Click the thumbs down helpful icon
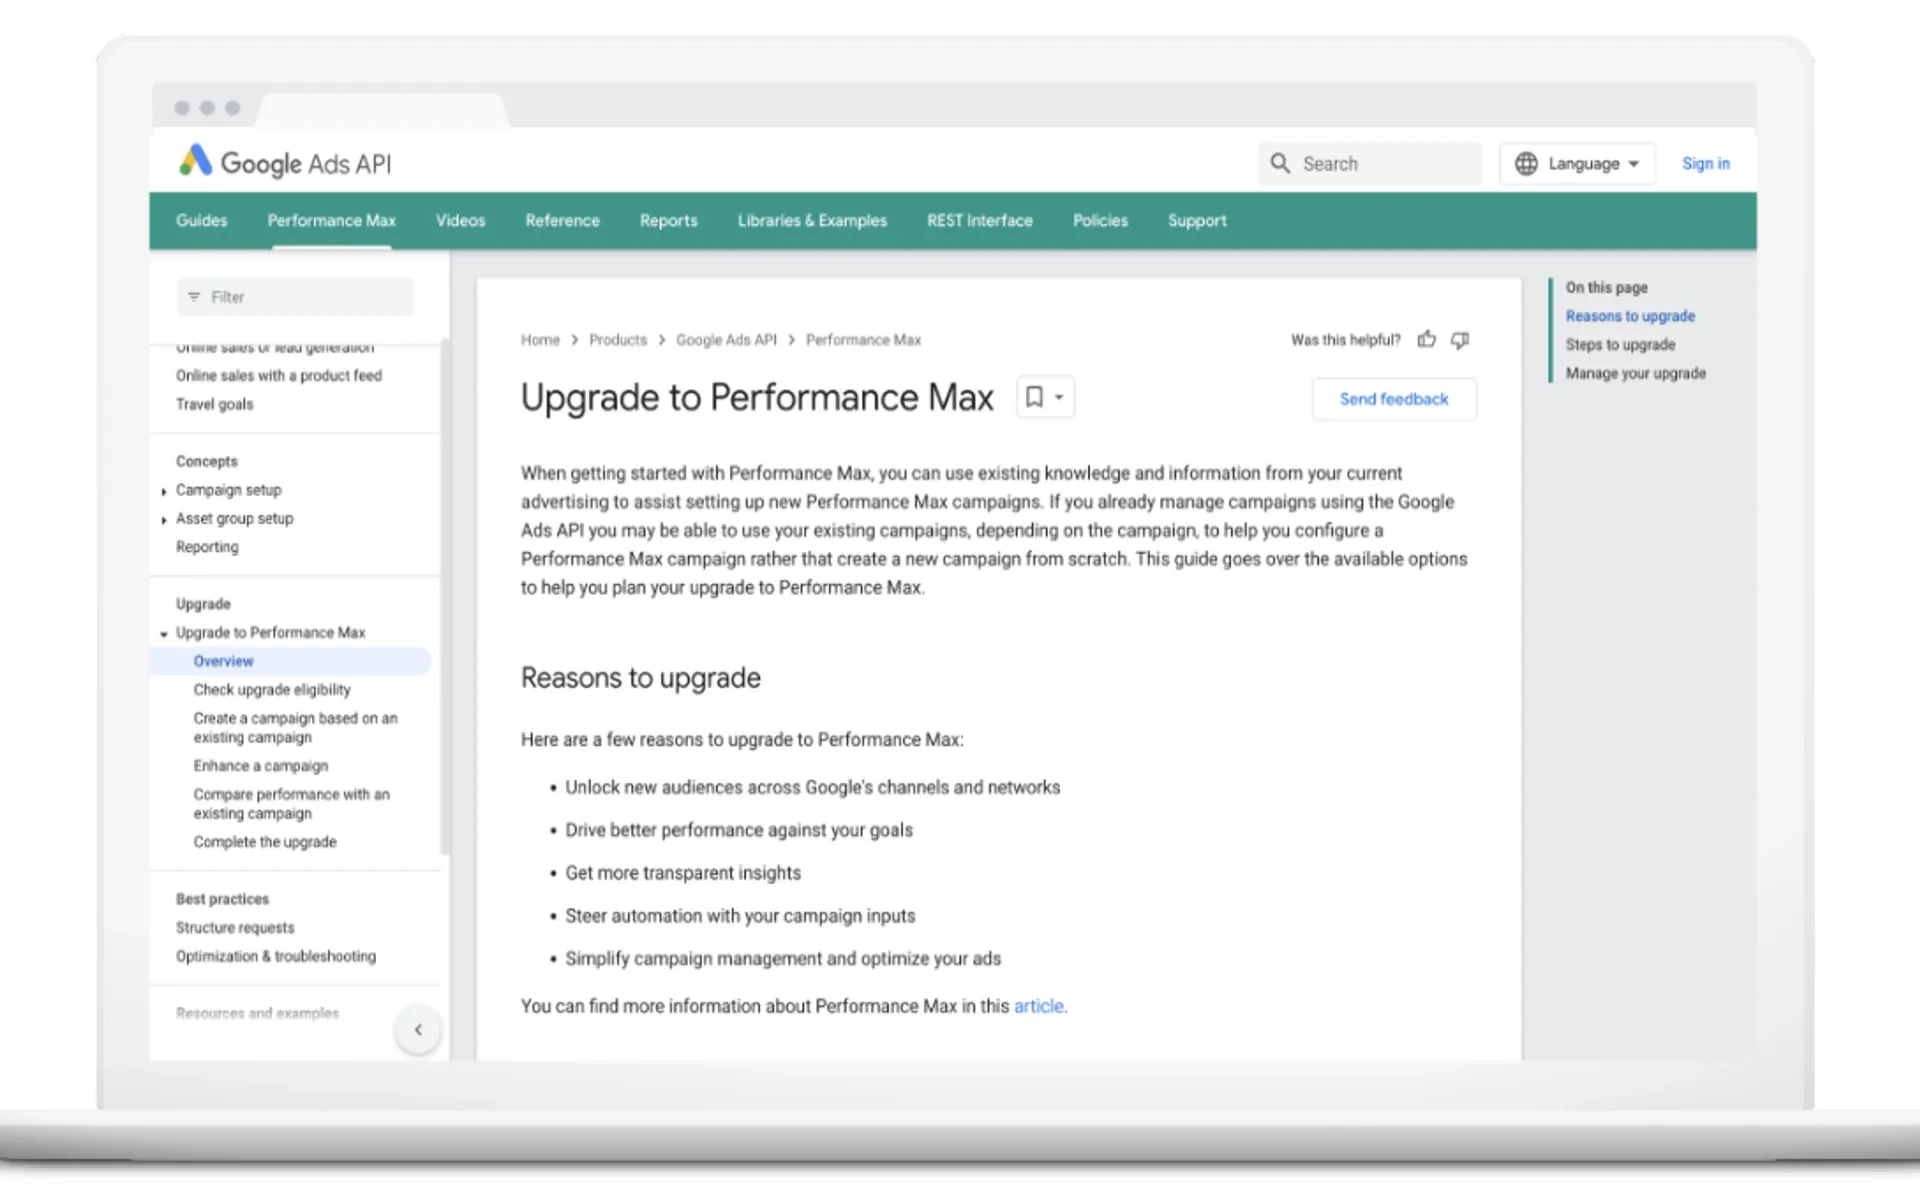 coord(1460,340)
